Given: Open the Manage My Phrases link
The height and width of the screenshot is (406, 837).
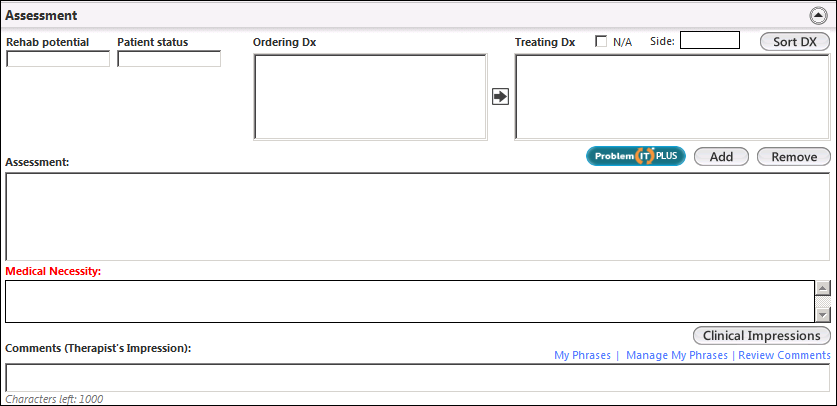Looking at the screenshot, I should [x=677, y=355].
